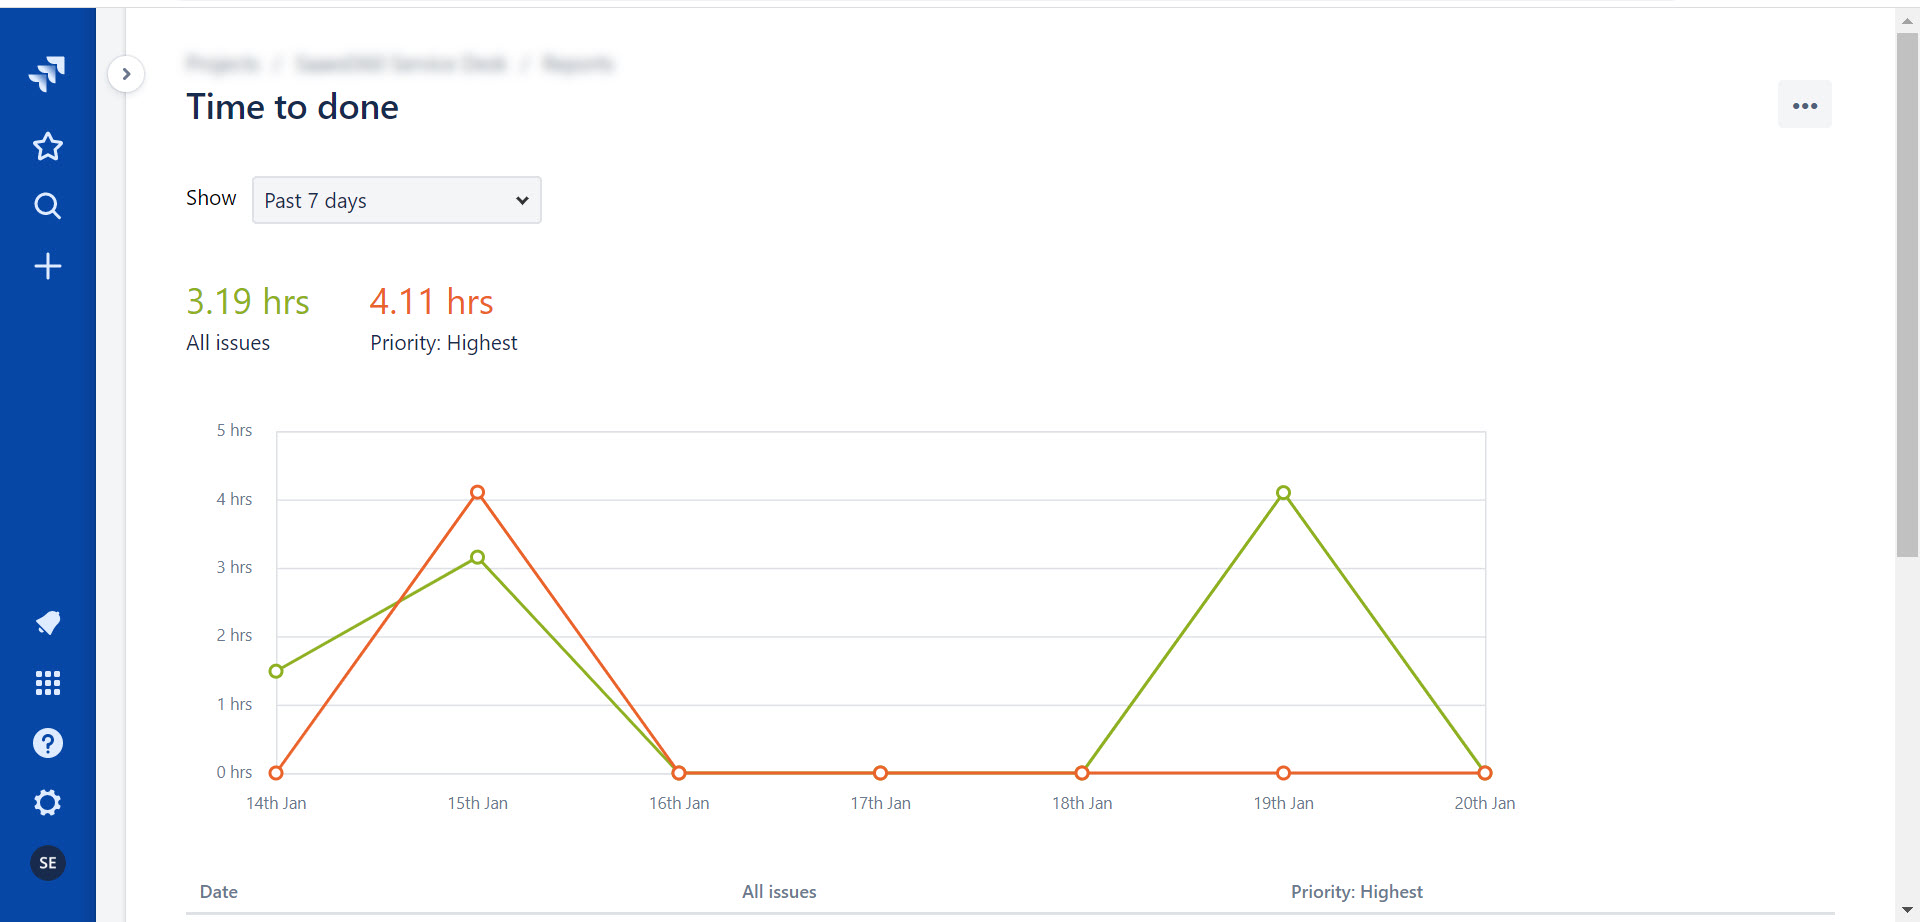Screen dimensions: 1920x922
Task: Open the three-dots more actions menu
Action: point(1804,105)
